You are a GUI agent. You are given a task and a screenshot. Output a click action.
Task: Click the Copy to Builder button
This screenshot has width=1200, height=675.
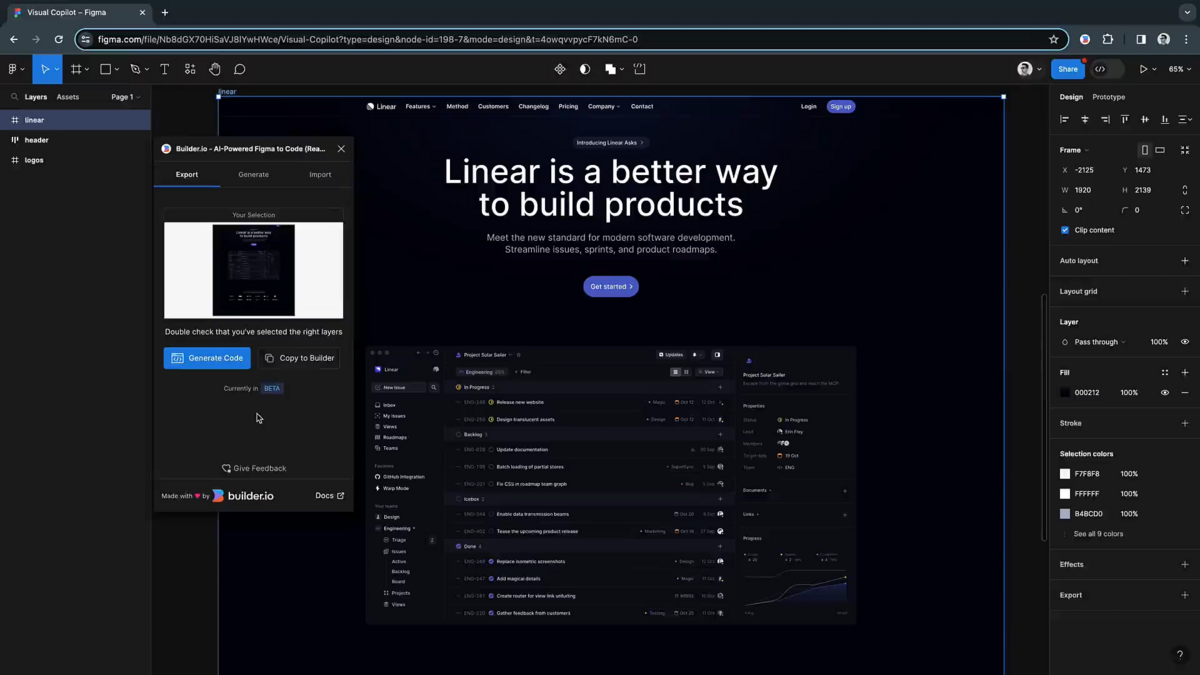pyautogui.click(x=300, y=358)
